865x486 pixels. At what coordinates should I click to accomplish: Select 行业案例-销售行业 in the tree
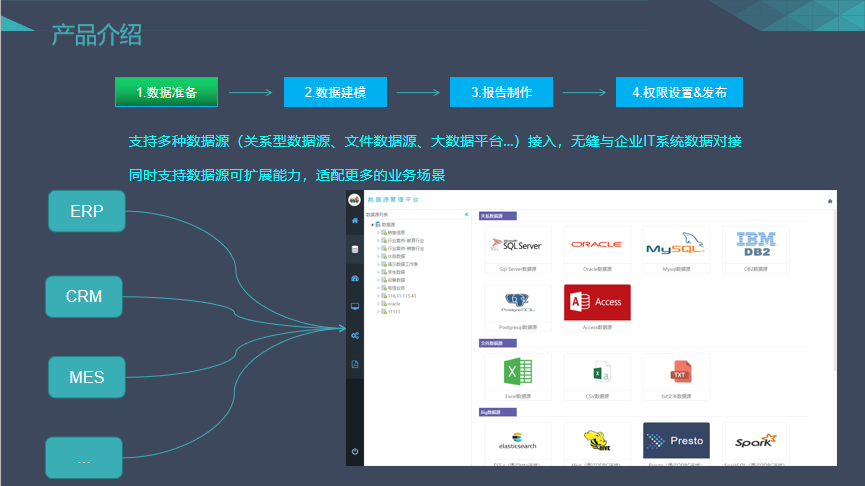pos(405,249)
